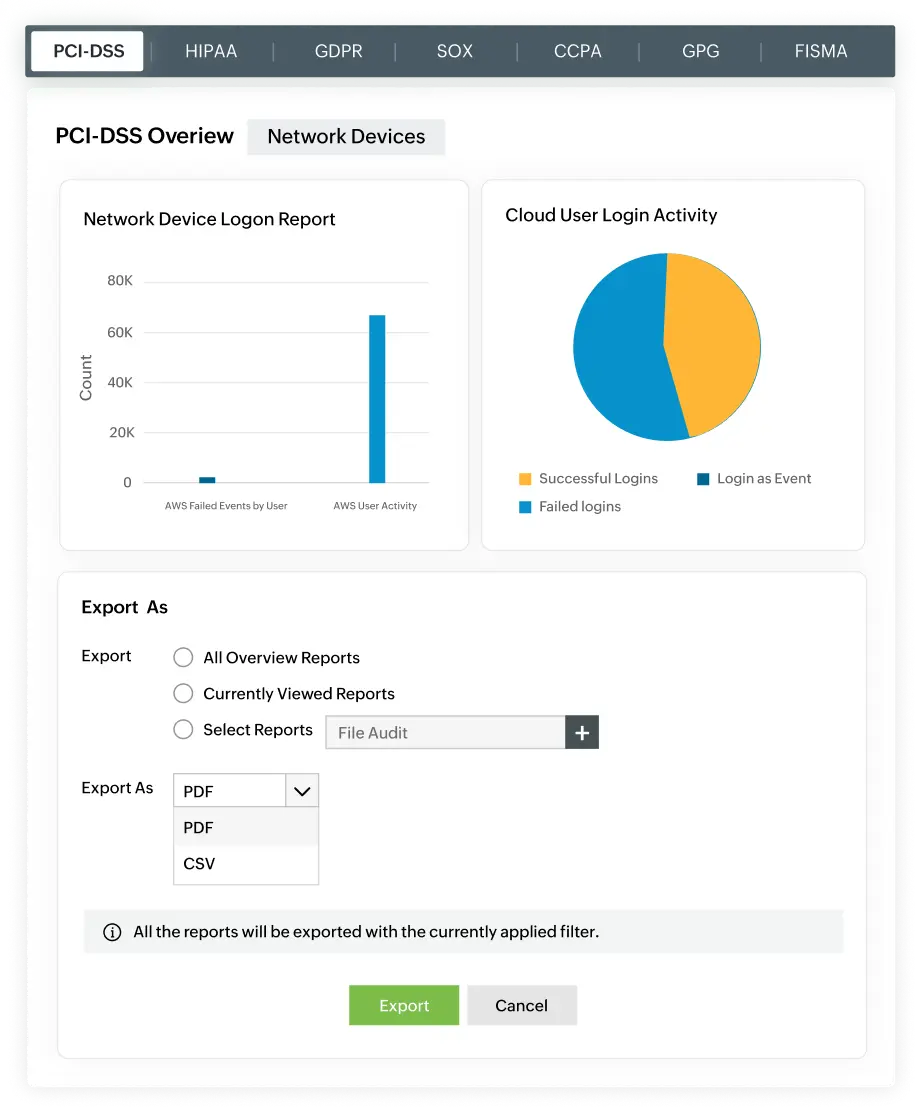
Task: Select the All Overview Reports option
Action: [x=183, y=657]
